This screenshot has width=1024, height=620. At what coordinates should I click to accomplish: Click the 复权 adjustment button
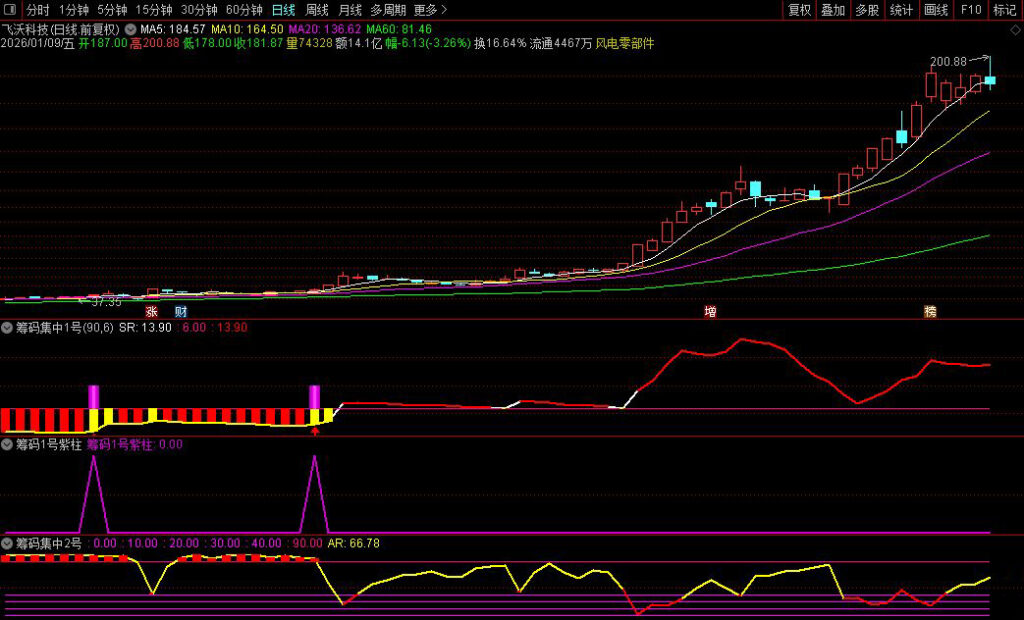pyautogui.click(x=800, y=10)
